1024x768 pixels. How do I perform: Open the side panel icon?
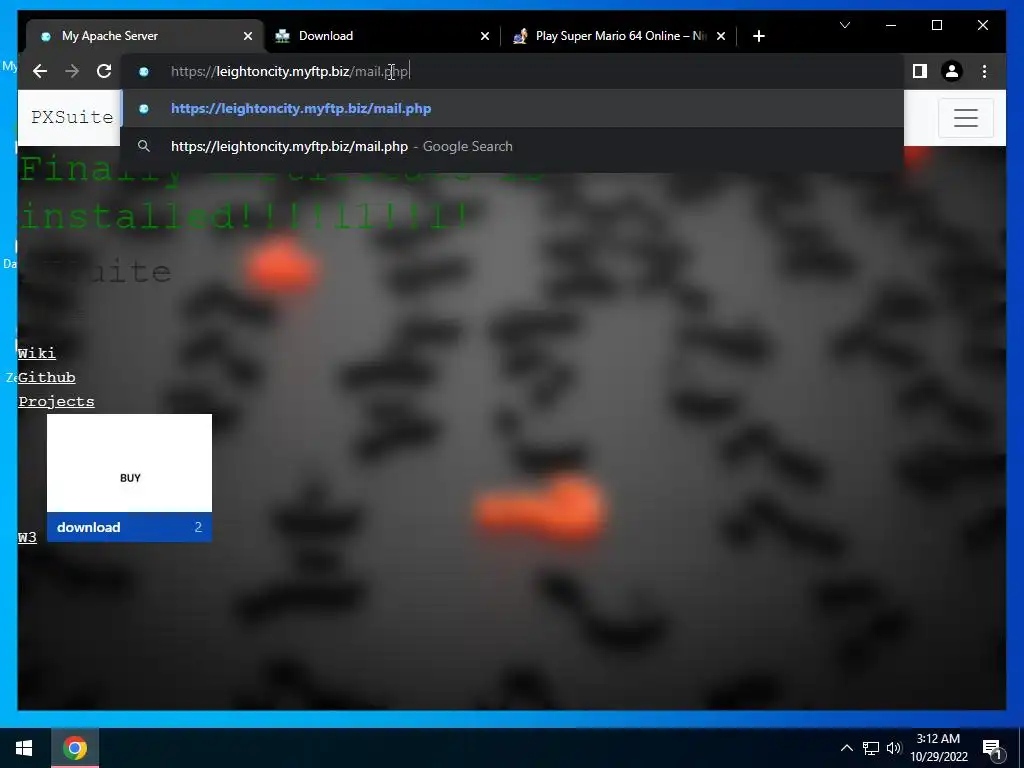(x=920, y=71)
